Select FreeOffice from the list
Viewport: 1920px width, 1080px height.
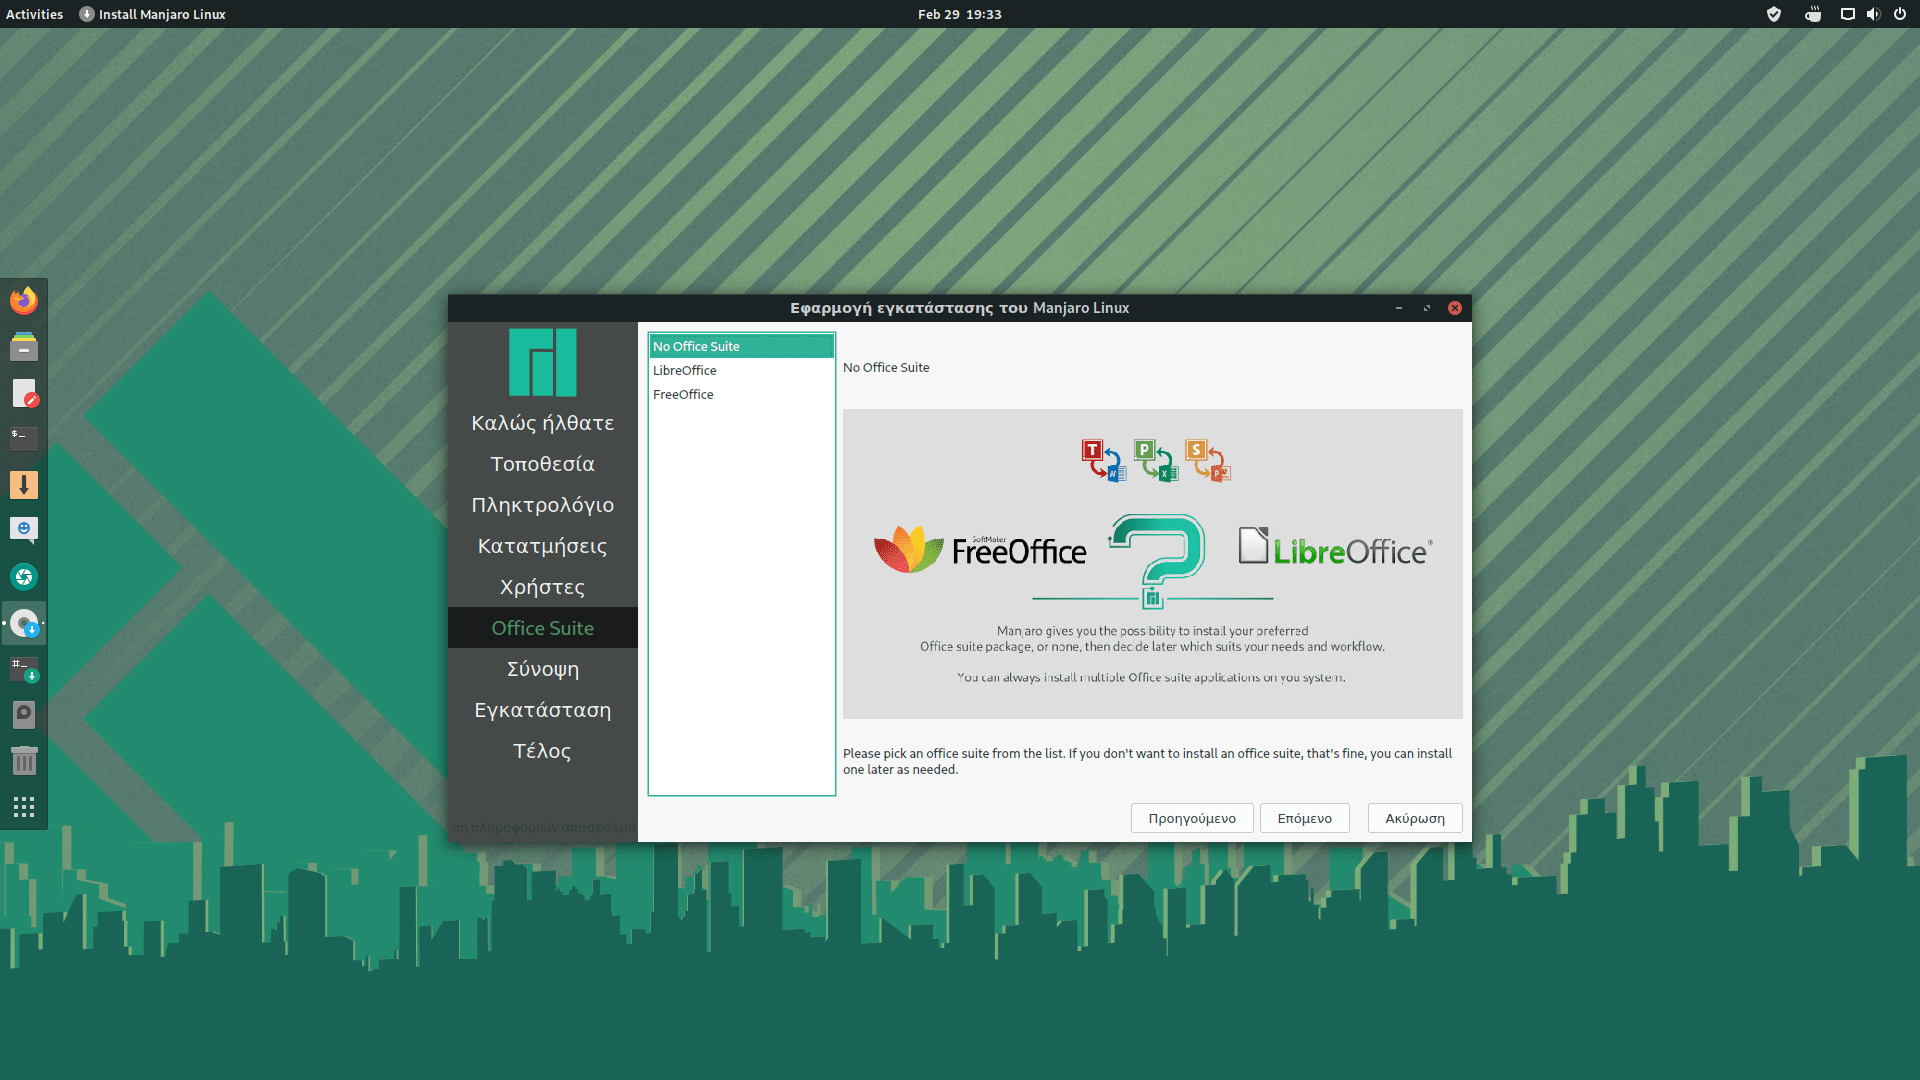[x=683, y=394]
